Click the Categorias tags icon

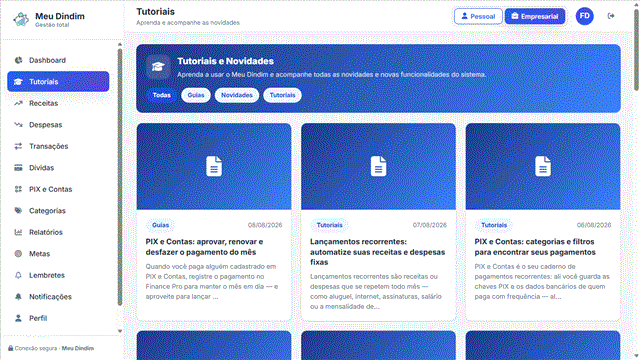pos(18,211)
